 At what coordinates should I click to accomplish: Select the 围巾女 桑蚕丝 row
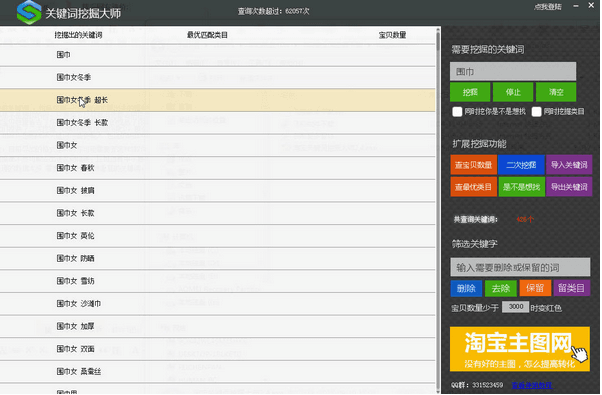(218, 372)
